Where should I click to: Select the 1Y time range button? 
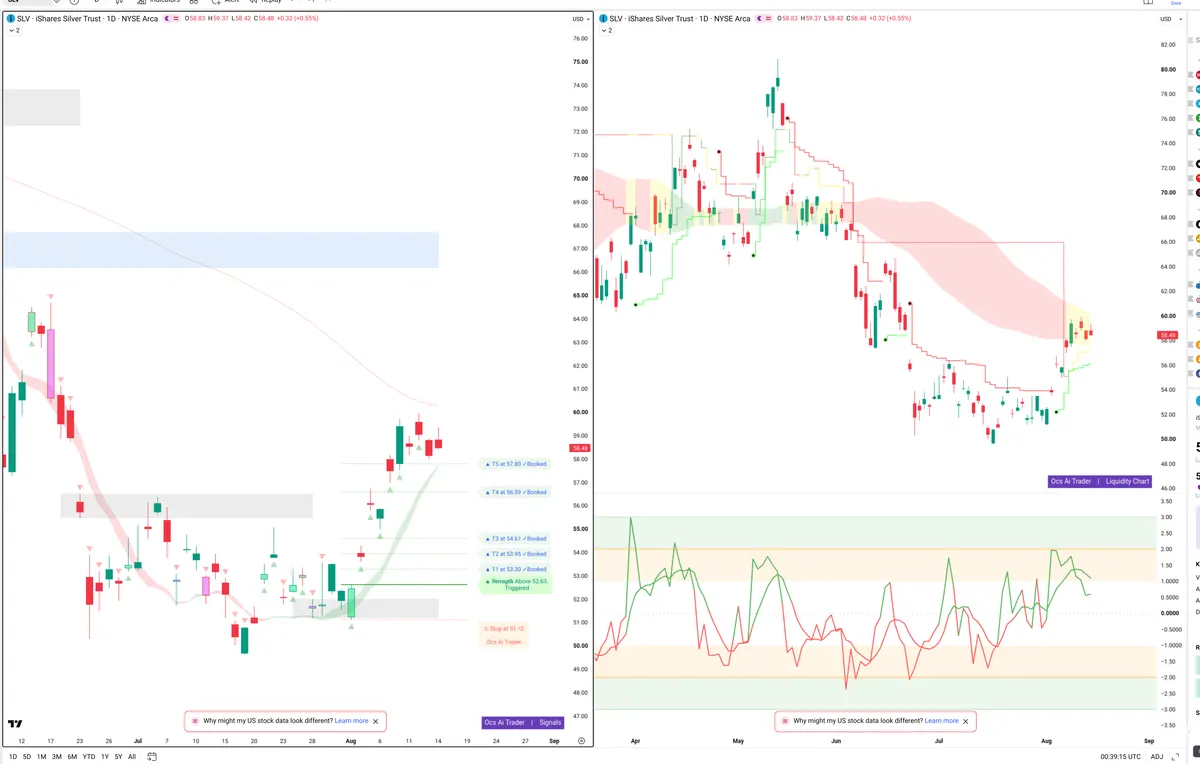click(x=105, y=756)
